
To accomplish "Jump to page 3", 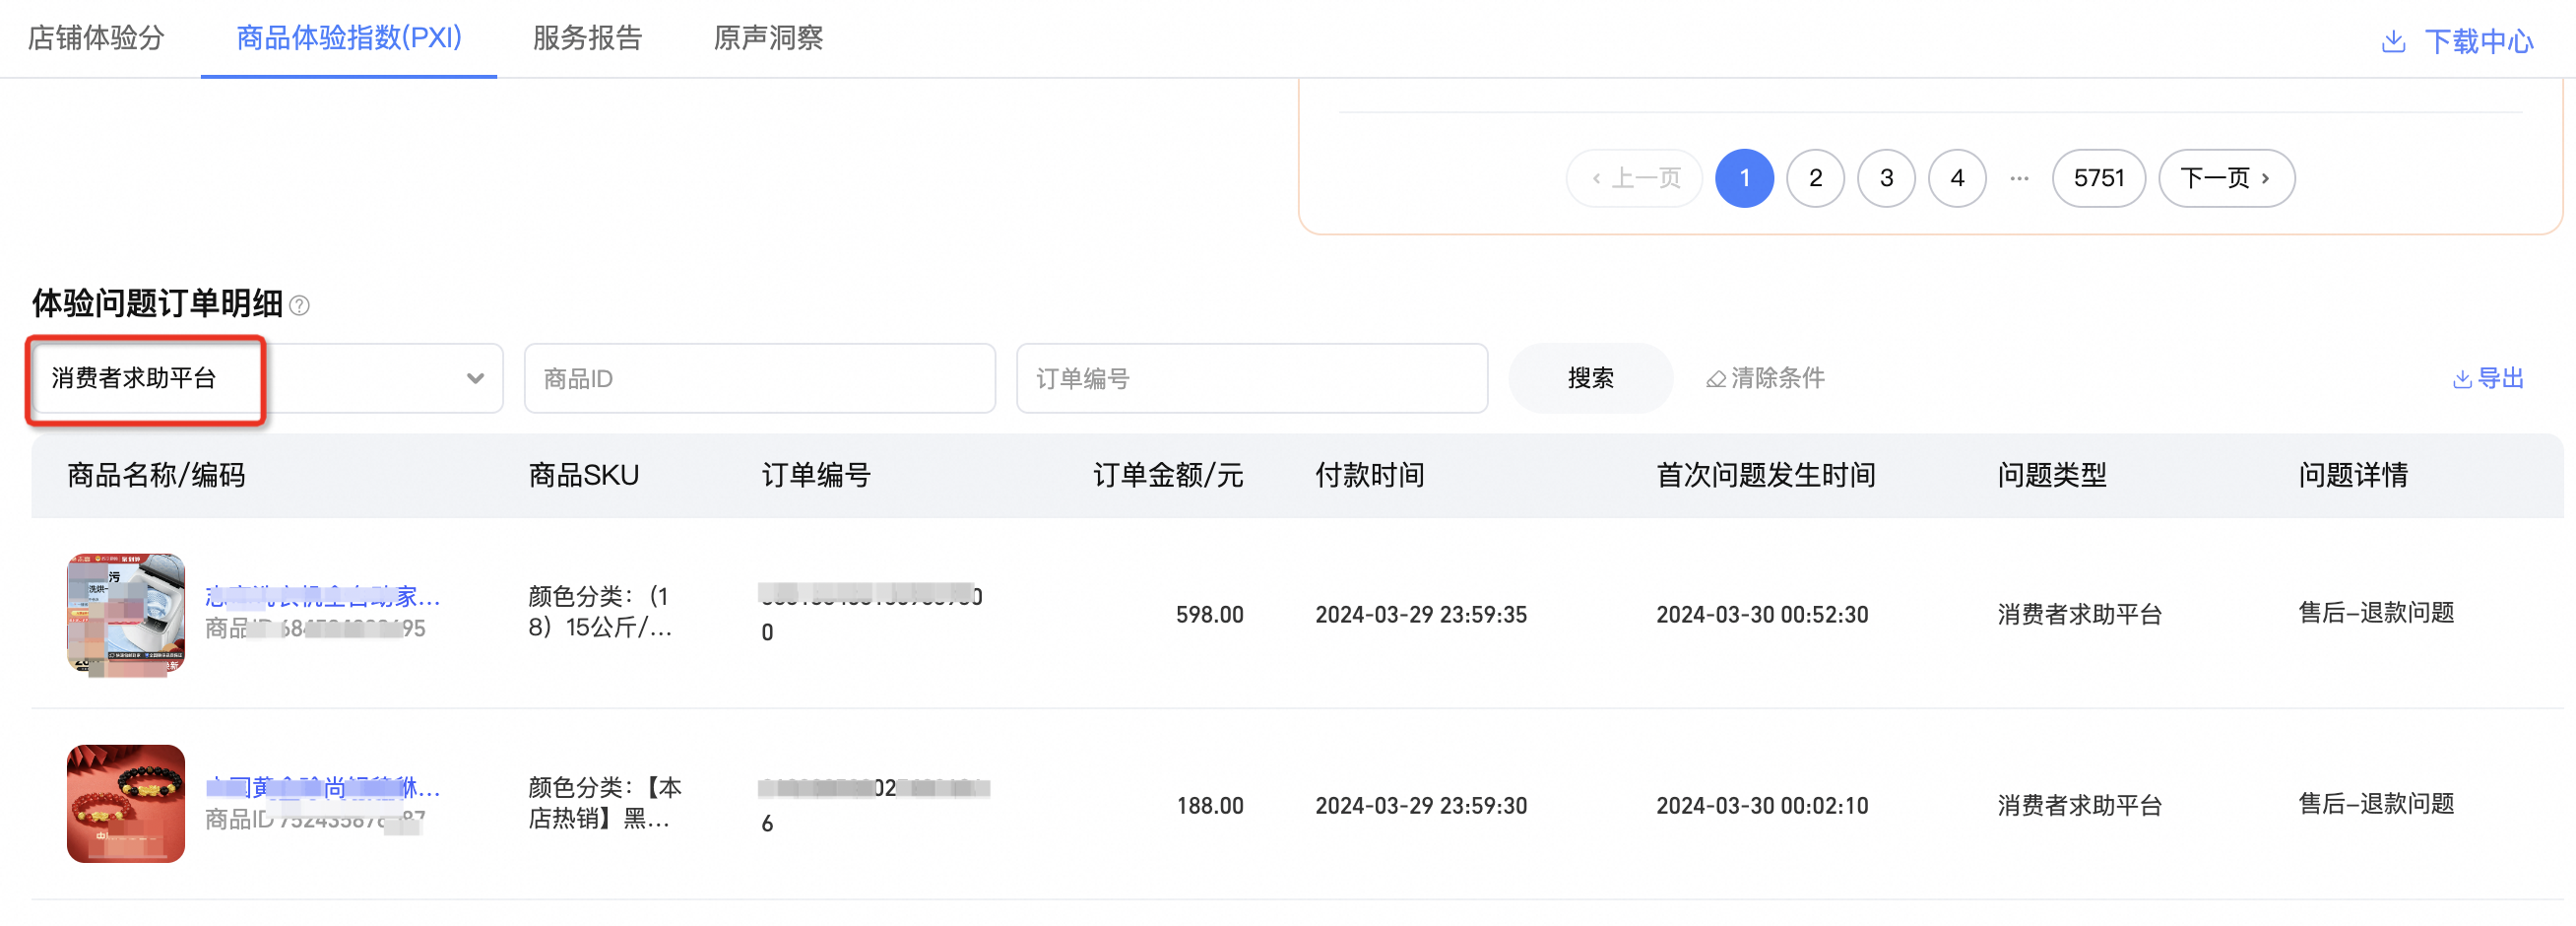I will [1886, 178].
